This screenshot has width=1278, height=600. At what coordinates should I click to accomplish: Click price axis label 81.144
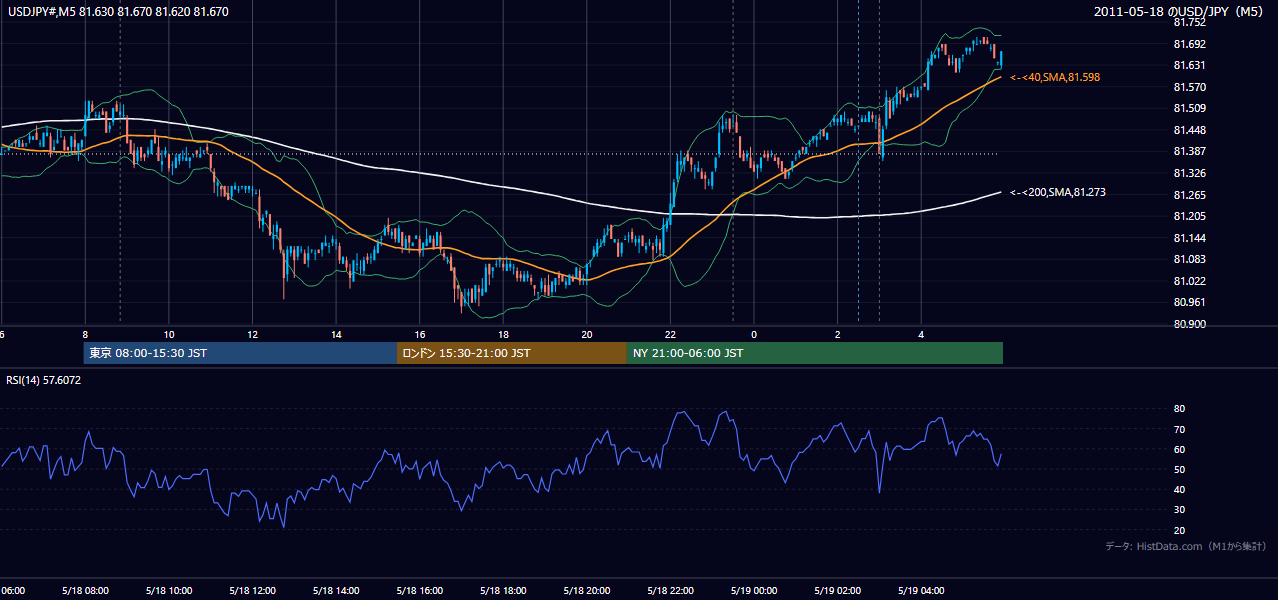1188,238
